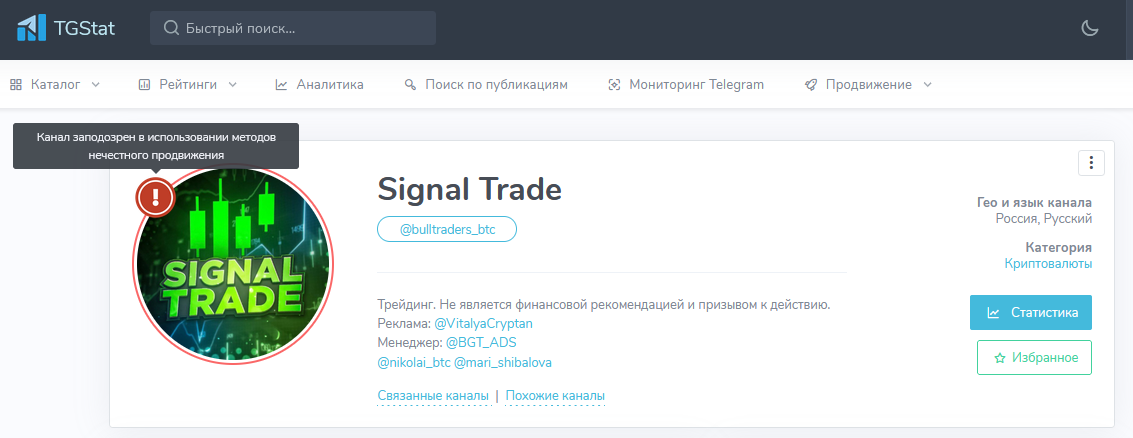Viewport: 1133px width, 438px height.
Task: Click the Статистика button
Action: pyautogui.click(x=1030, y=312)
